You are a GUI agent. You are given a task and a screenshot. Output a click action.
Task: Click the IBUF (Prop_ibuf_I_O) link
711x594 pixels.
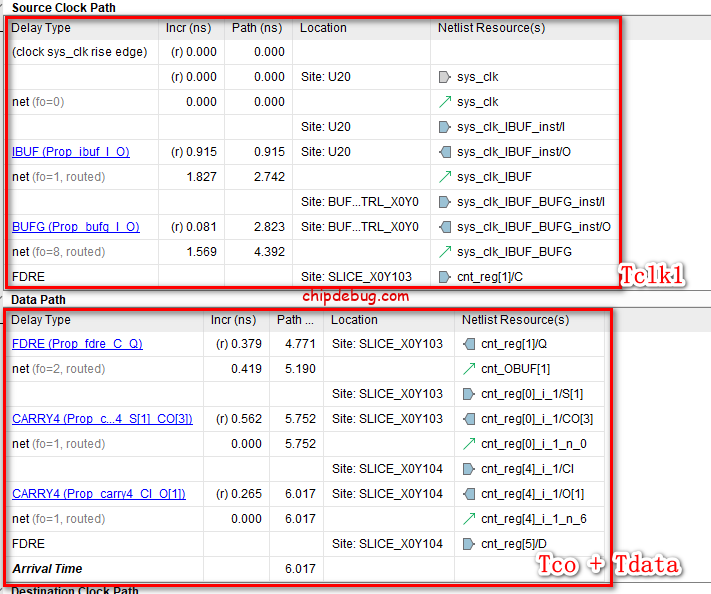point(70,152)
